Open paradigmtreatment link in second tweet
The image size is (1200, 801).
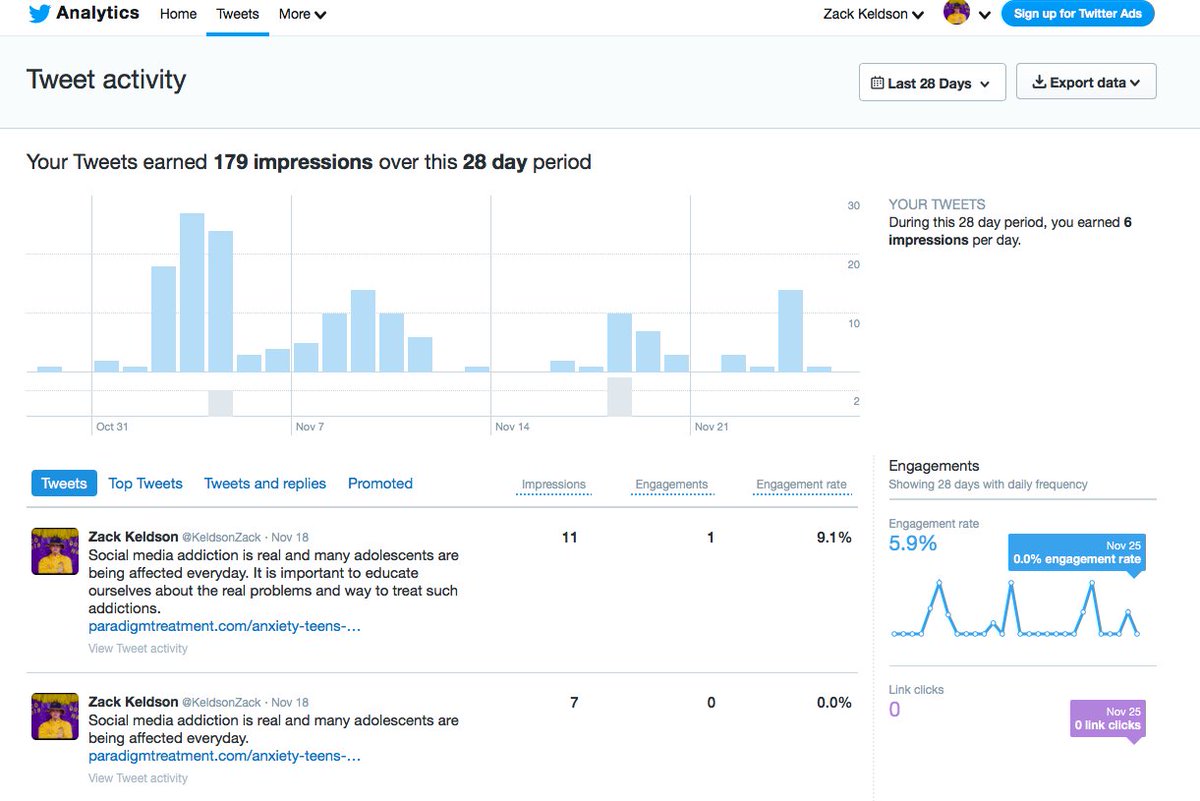224,756
